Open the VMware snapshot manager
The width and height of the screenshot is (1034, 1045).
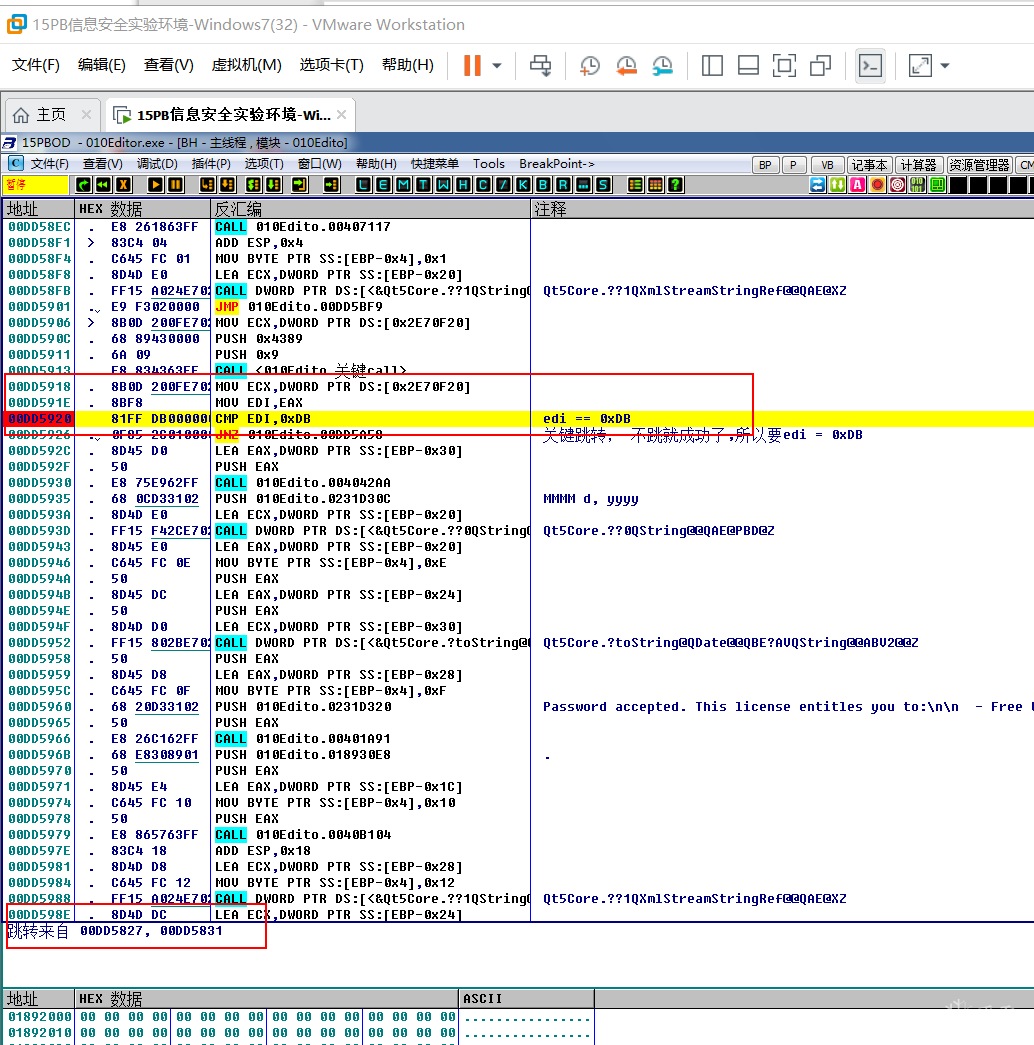(662, 65)
